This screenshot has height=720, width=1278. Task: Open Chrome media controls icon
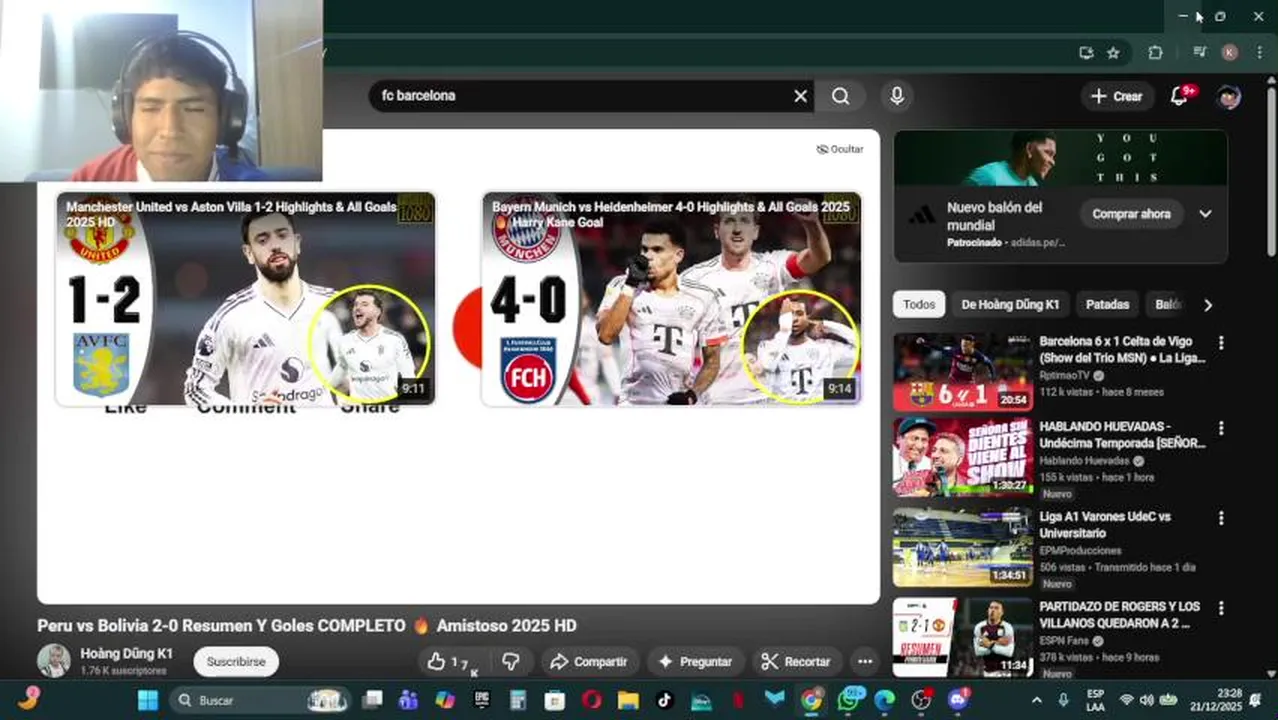(x=1200, y=53)
